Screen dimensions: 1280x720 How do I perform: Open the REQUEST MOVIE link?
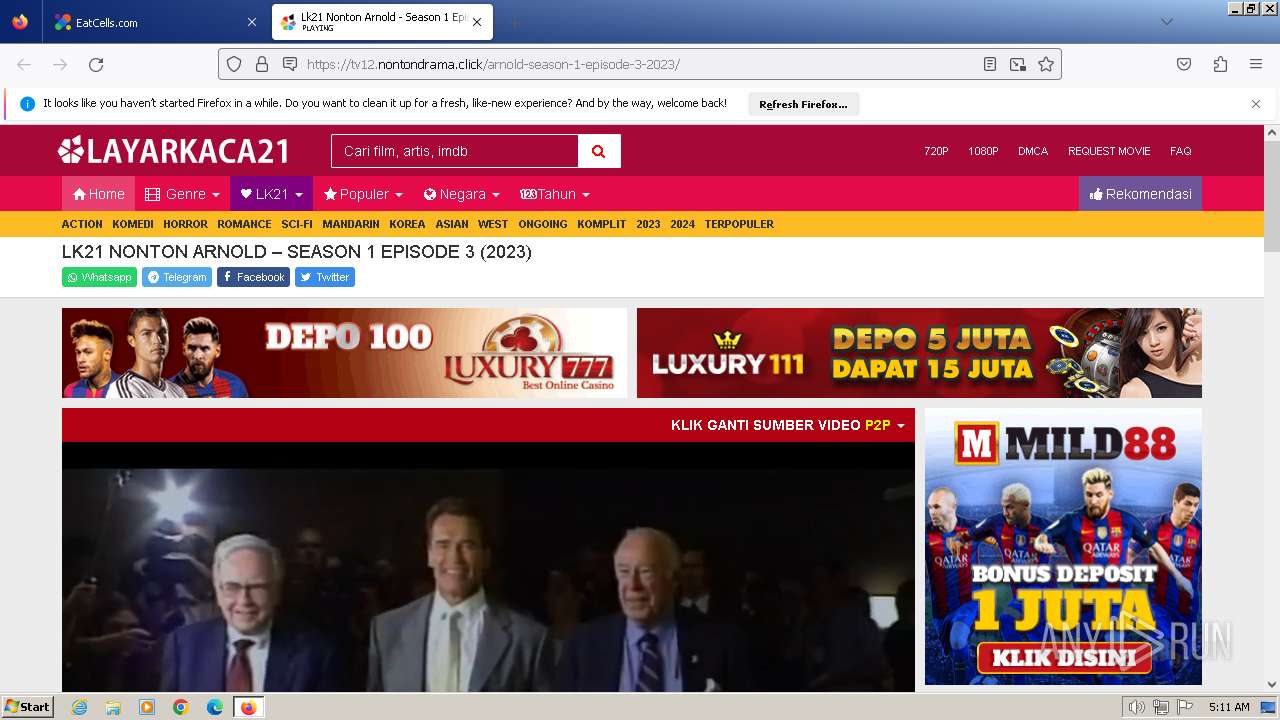coord(1109,151)
